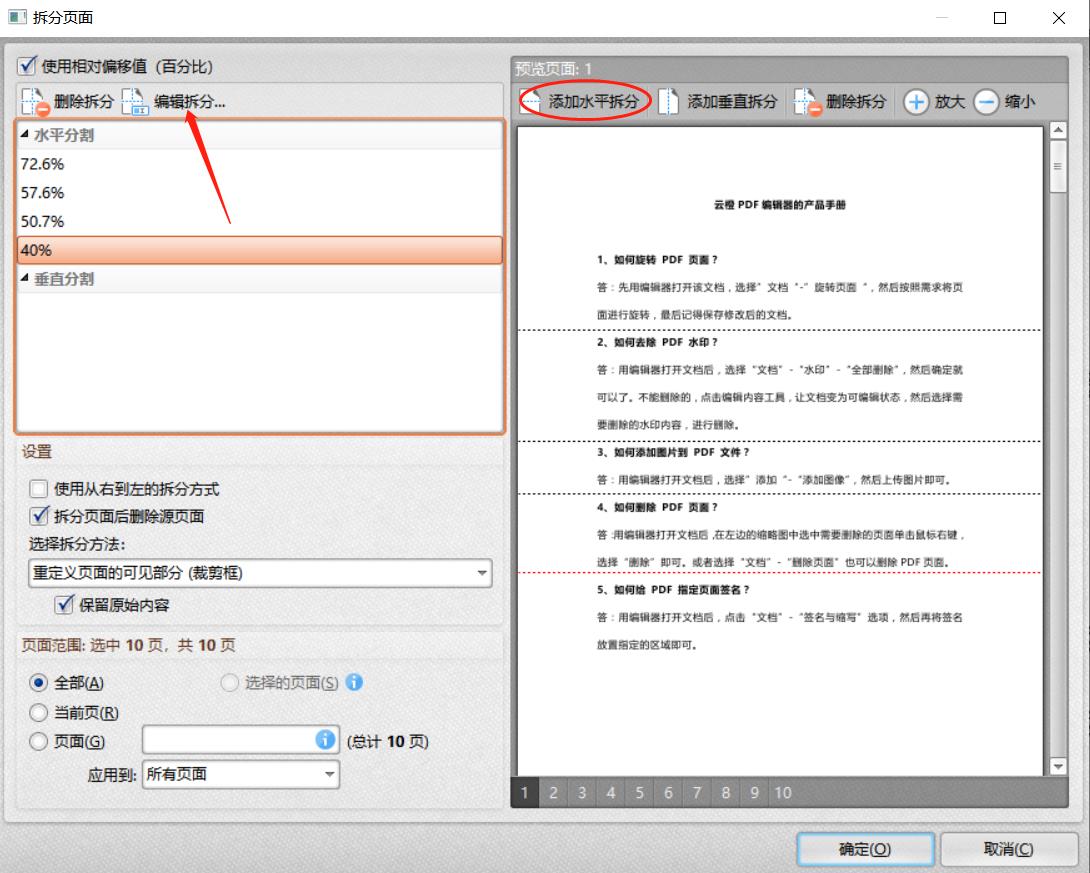Click 删除拆分 in the preview toolbar
This screenshot has height=873, width=1090.
[840, 101]
